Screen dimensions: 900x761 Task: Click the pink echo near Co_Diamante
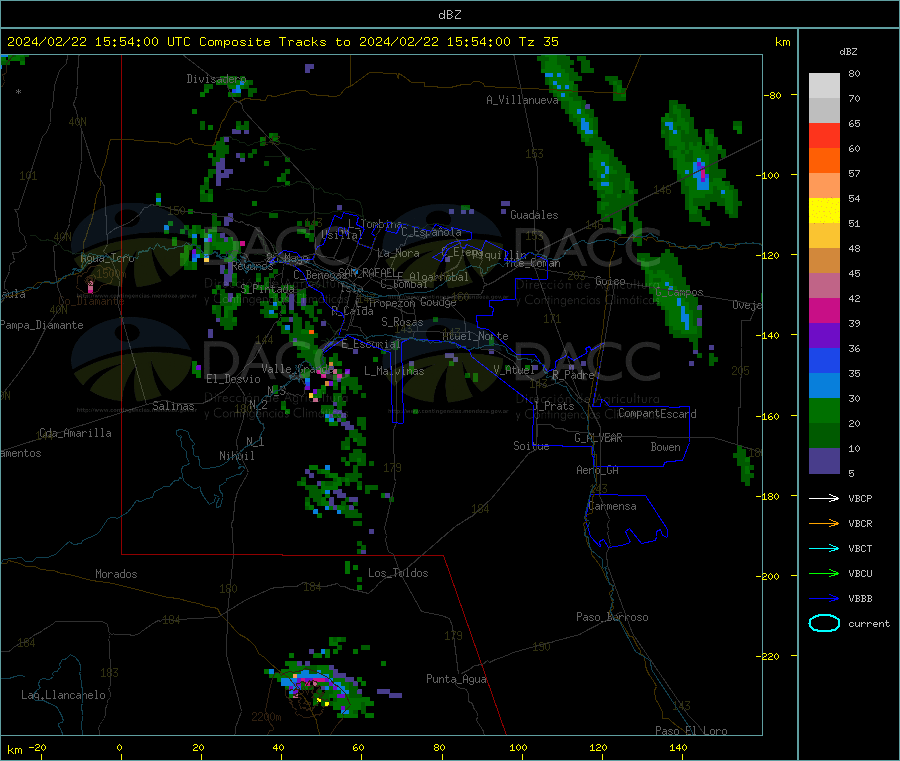point(90,285)
